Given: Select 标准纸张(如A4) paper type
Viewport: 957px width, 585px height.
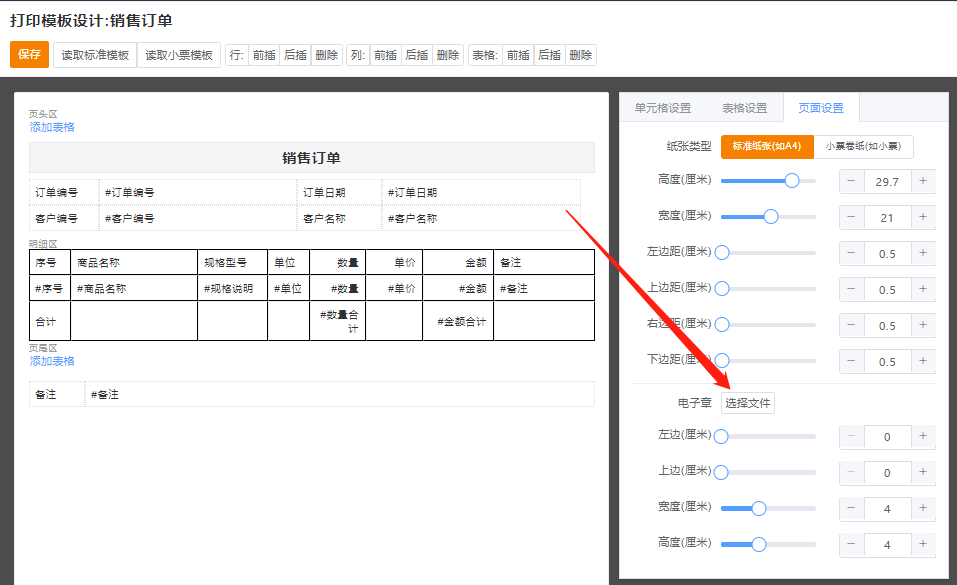Looking at the screenshot, I should click(767, 146).
